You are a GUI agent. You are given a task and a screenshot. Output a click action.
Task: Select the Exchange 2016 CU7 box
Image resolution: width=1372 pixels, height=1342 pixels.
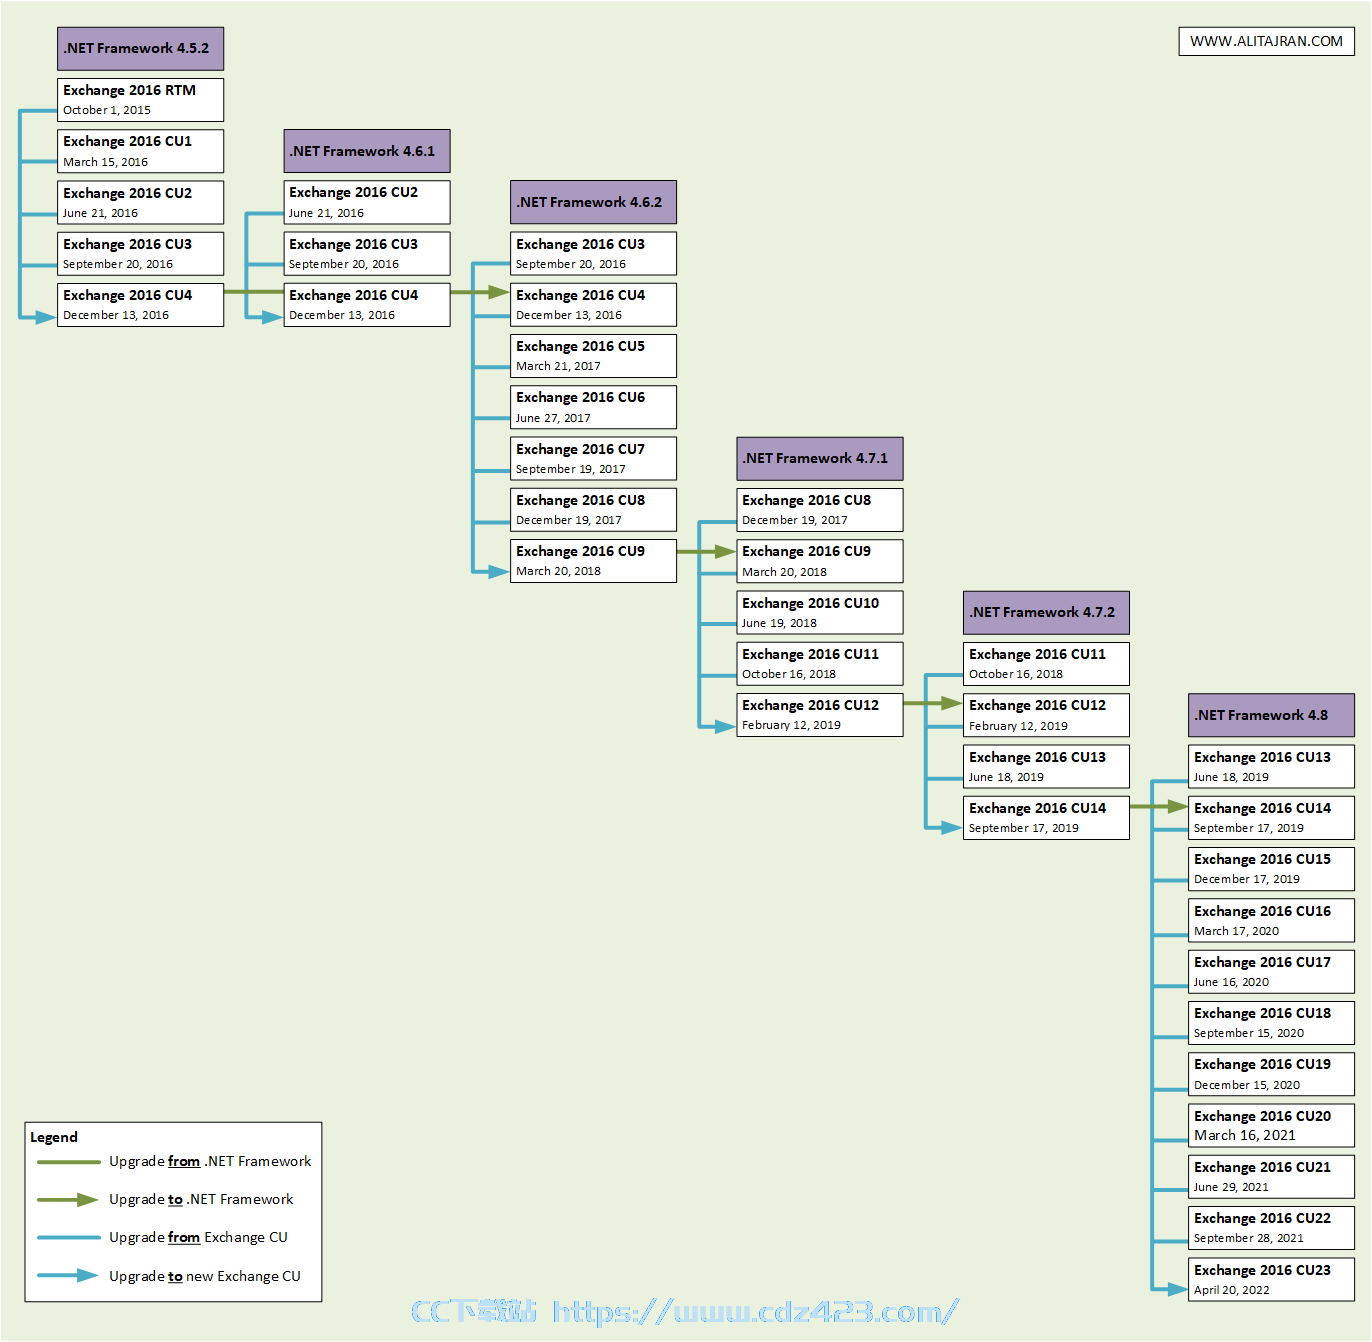pyautogui.click(x=593, y=458)
